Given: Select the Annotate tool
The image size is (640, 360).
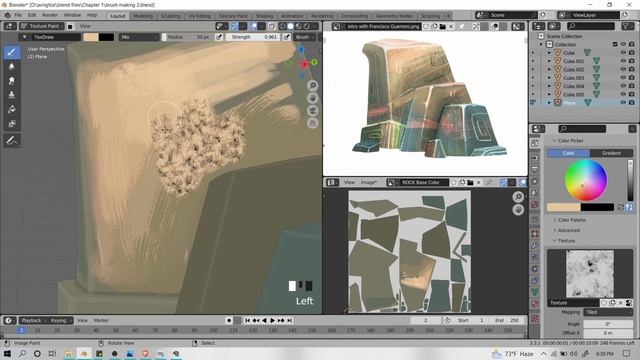Looking at the screenshot, I should 11,141.
